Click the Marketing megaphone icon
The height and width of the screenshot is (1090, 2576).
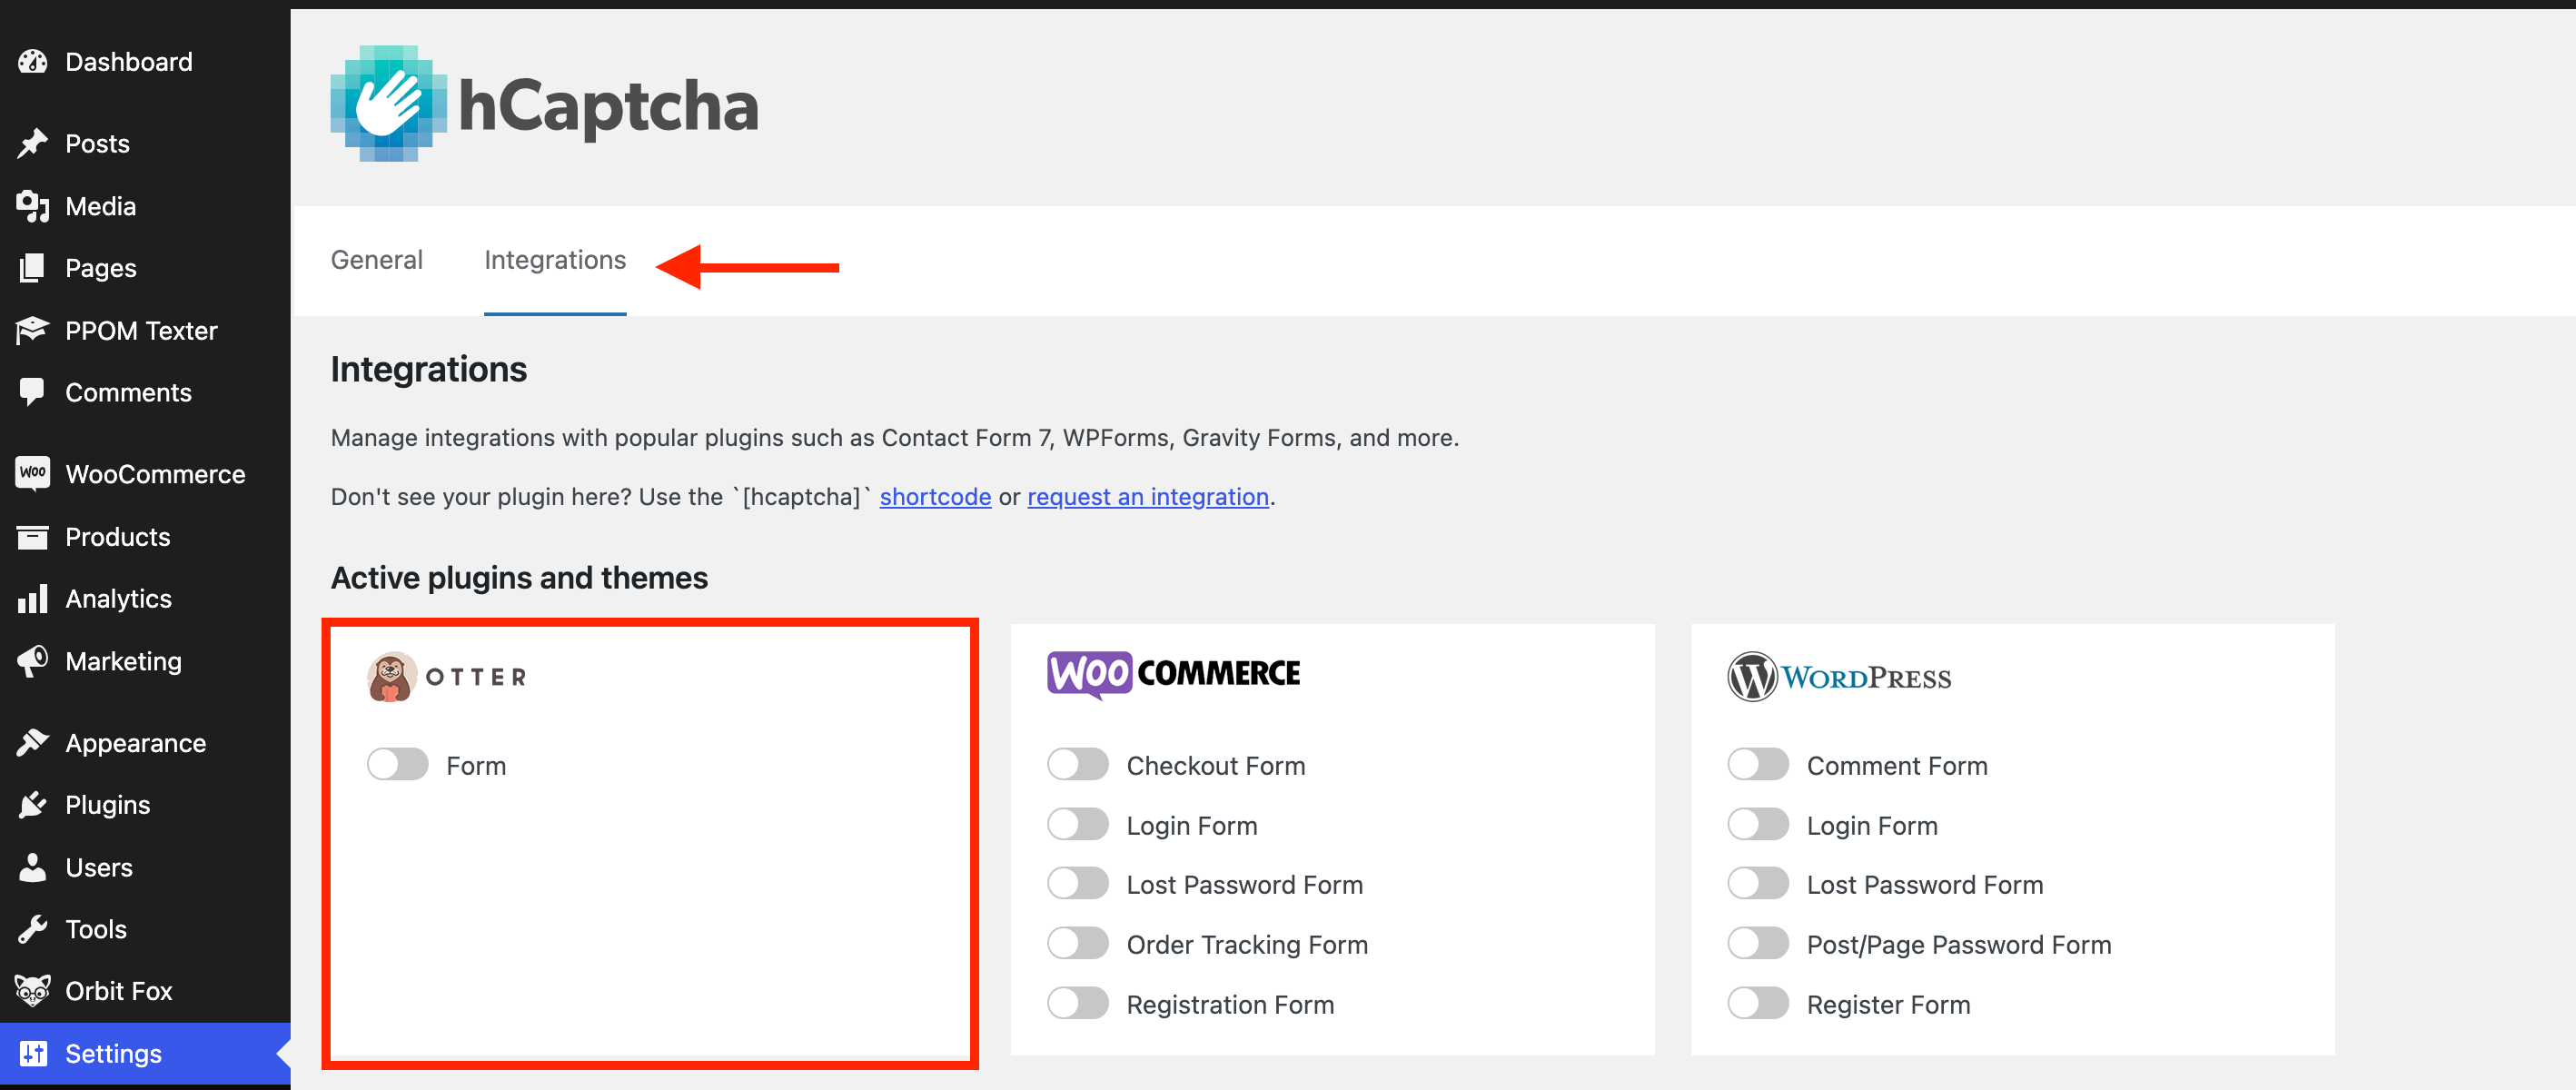[32, 661]
